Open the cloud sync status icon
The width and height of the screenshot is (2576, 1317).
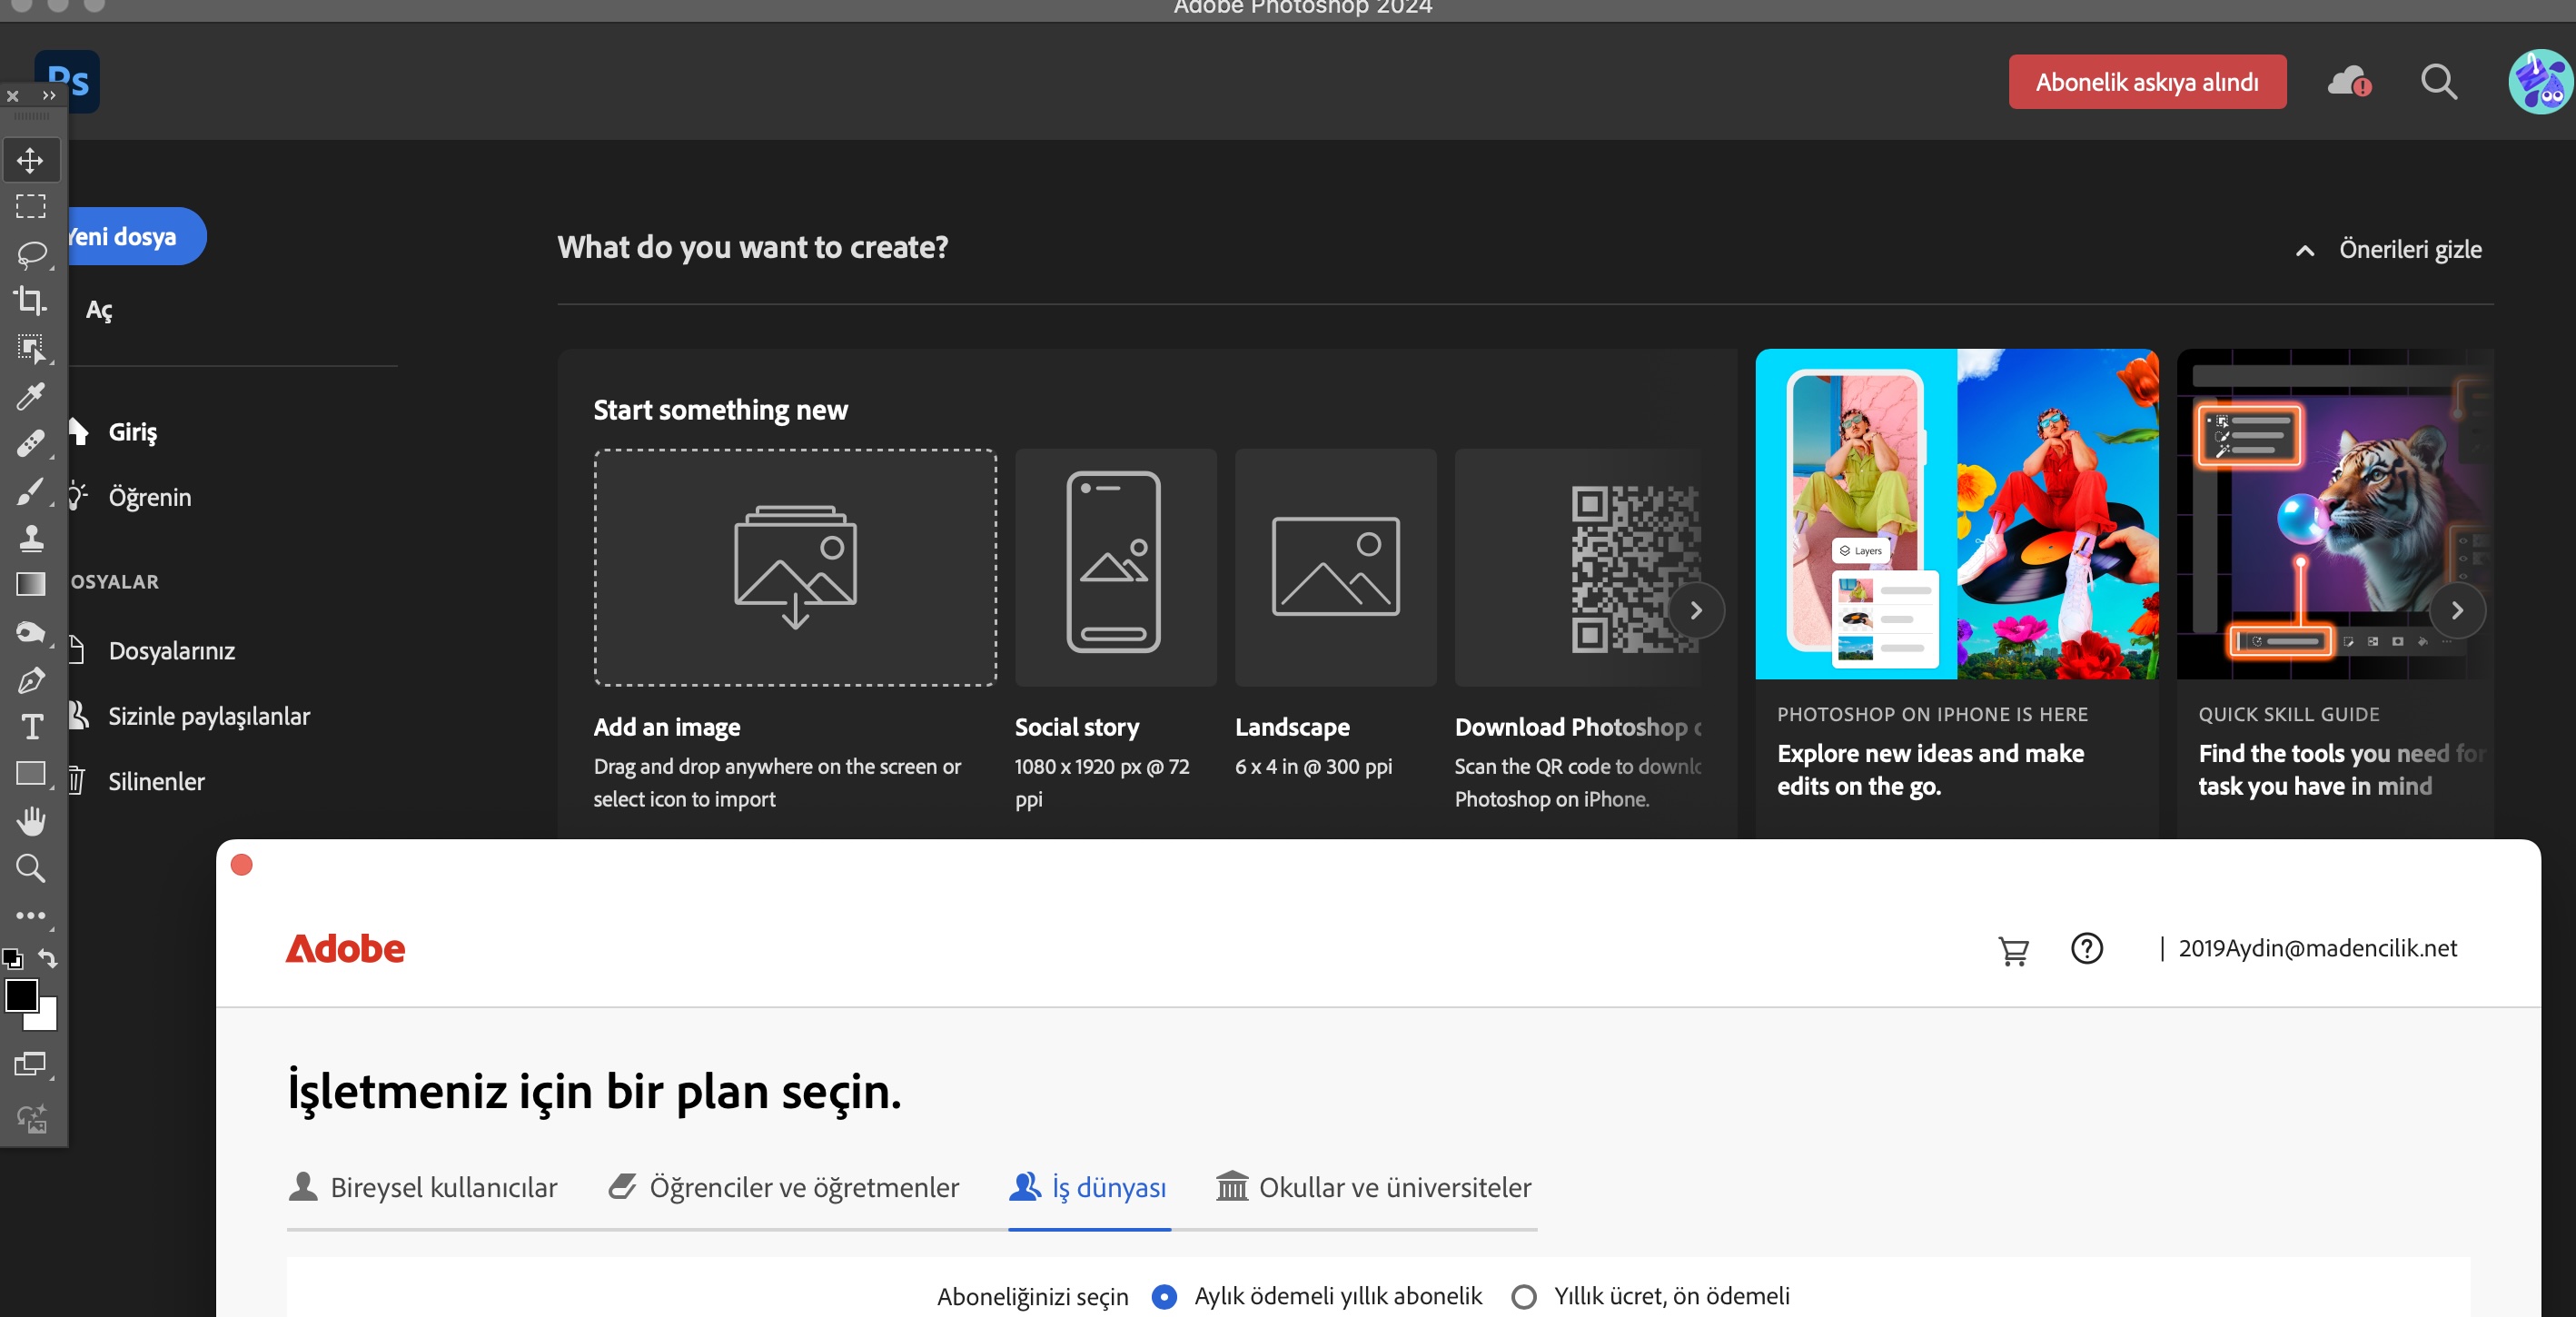point(2349,82)
